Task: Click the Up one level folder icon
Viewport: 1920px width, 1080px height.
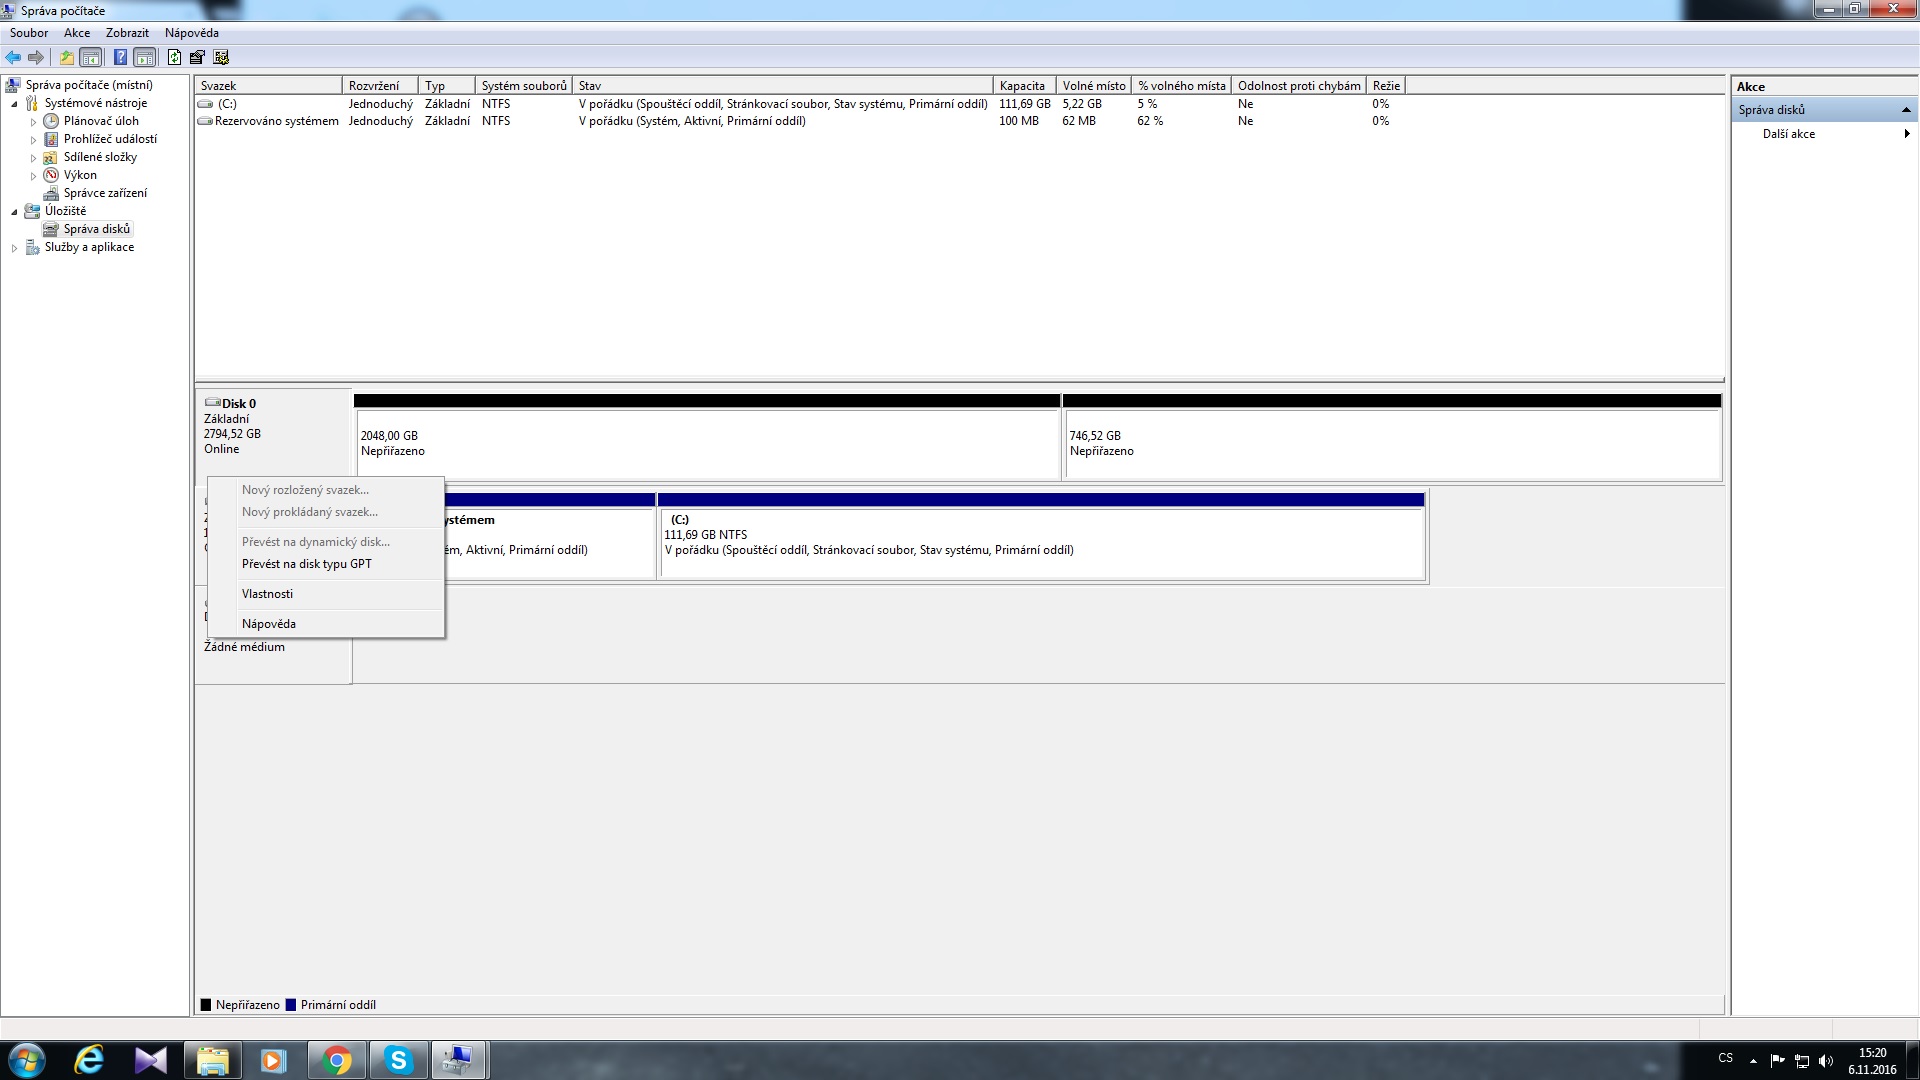Action: point(66,58)
